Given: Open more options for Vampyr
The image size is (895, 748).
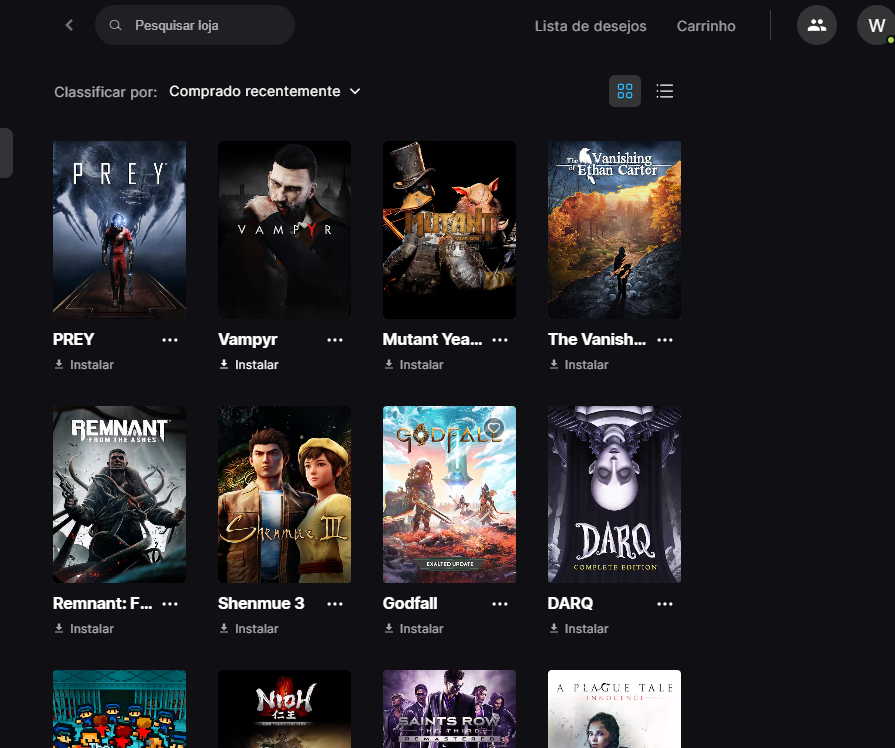Looking at the screenshot, I should 335,340.
